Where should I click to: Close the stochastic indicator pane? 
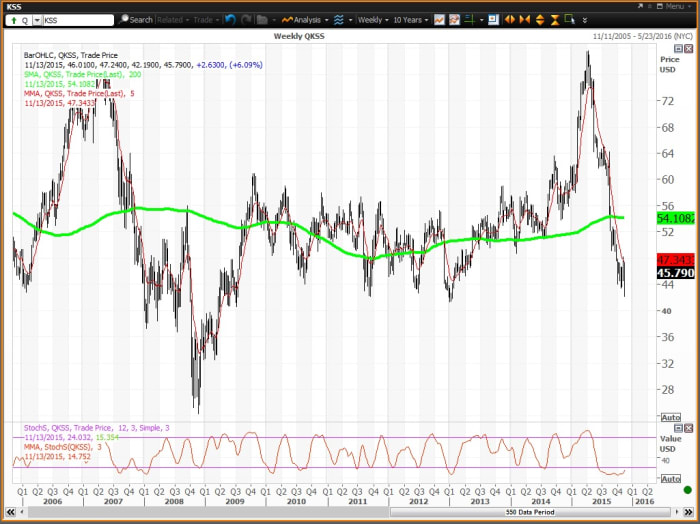click(688, 427)
